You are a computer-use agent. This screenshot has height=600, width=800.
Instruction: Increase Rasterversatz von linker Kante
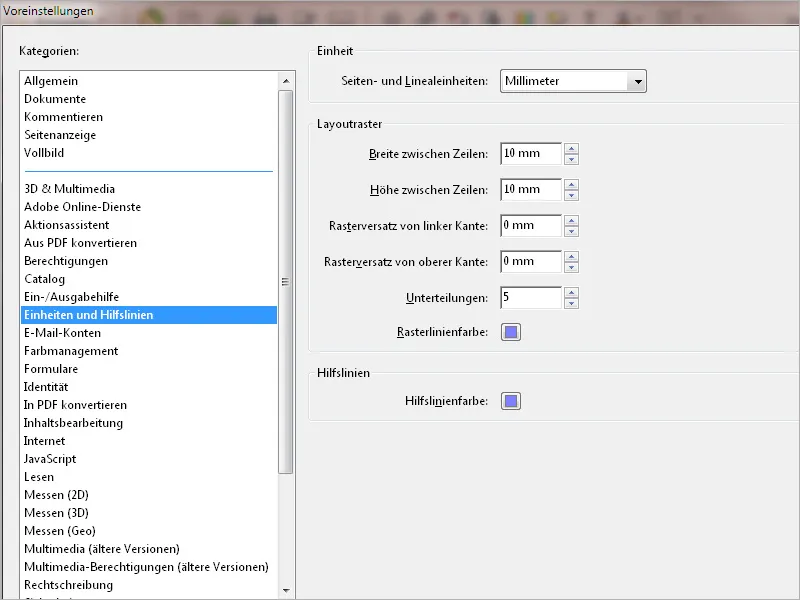tap(571, 220)
